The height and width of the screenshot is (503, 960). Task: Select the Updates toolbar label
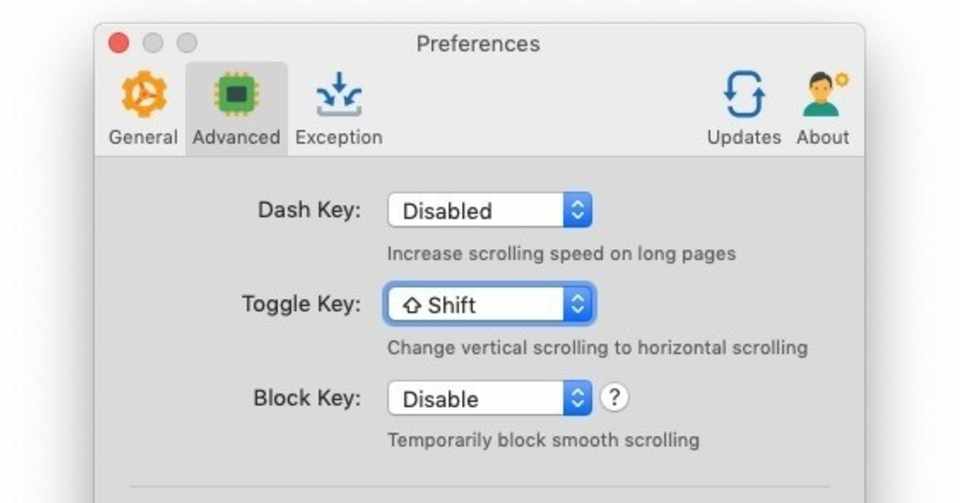point(744,137)
